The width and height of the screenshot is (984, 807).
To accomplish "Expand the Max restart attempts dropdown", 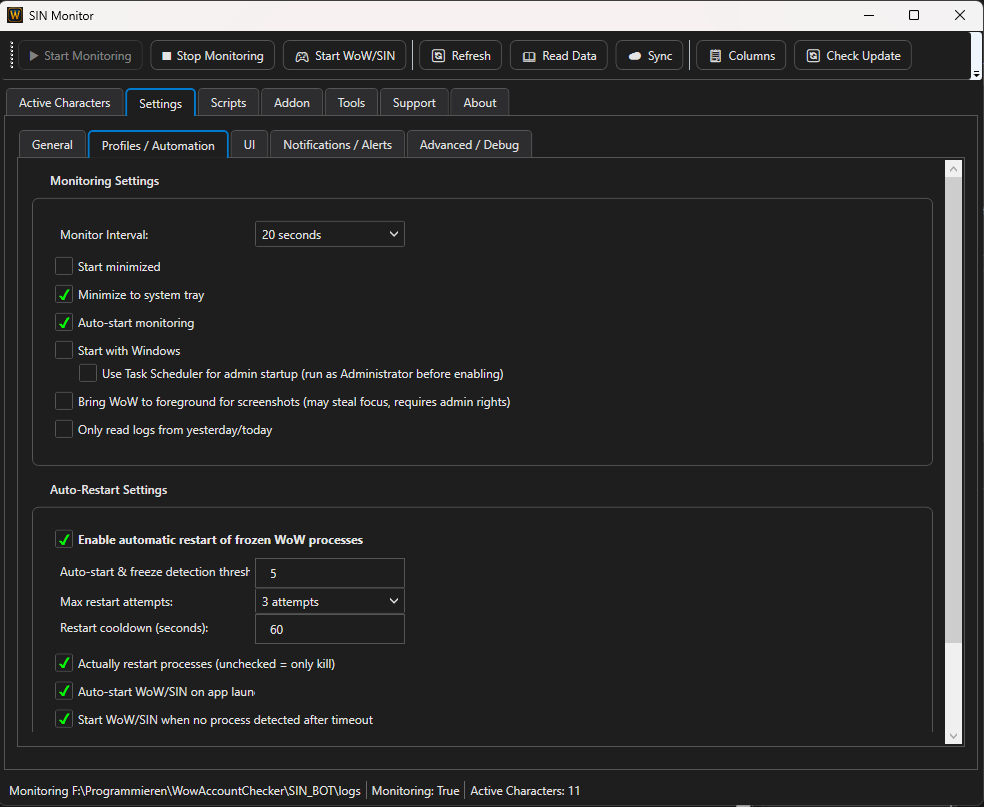I will point(329,602).
